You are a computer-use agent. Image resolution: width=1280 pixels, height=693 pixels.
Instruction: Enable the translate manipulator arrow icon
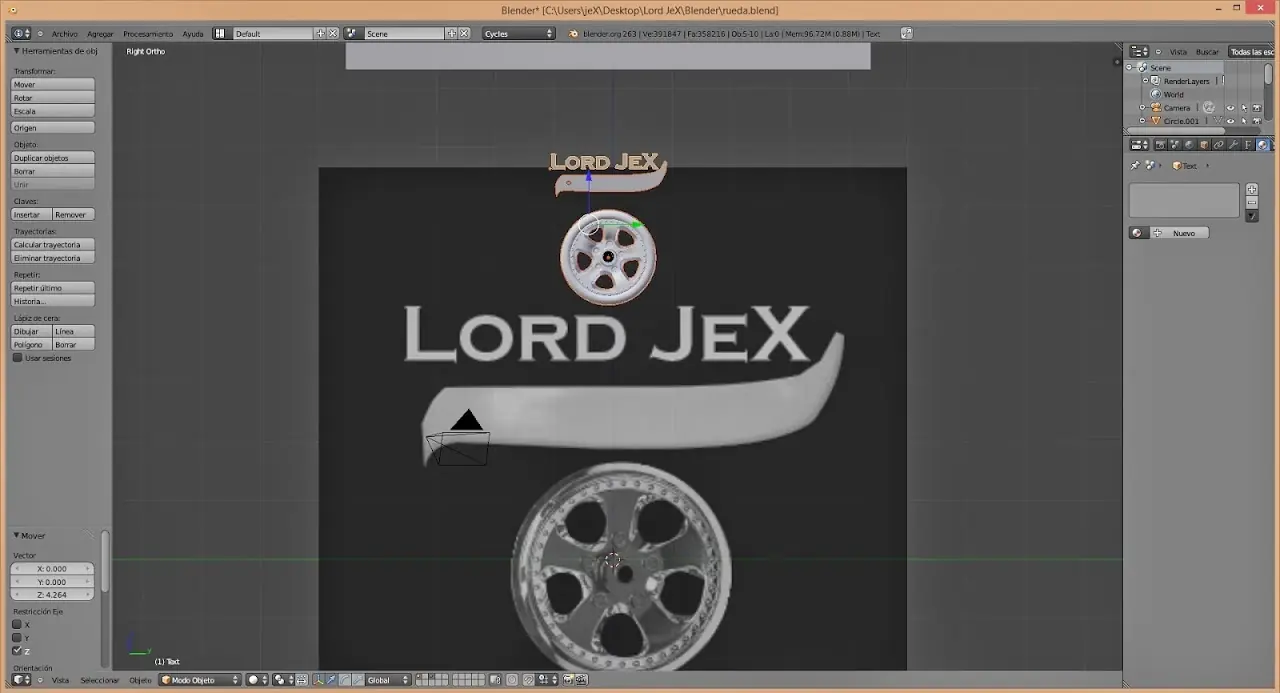coord(331,680)
